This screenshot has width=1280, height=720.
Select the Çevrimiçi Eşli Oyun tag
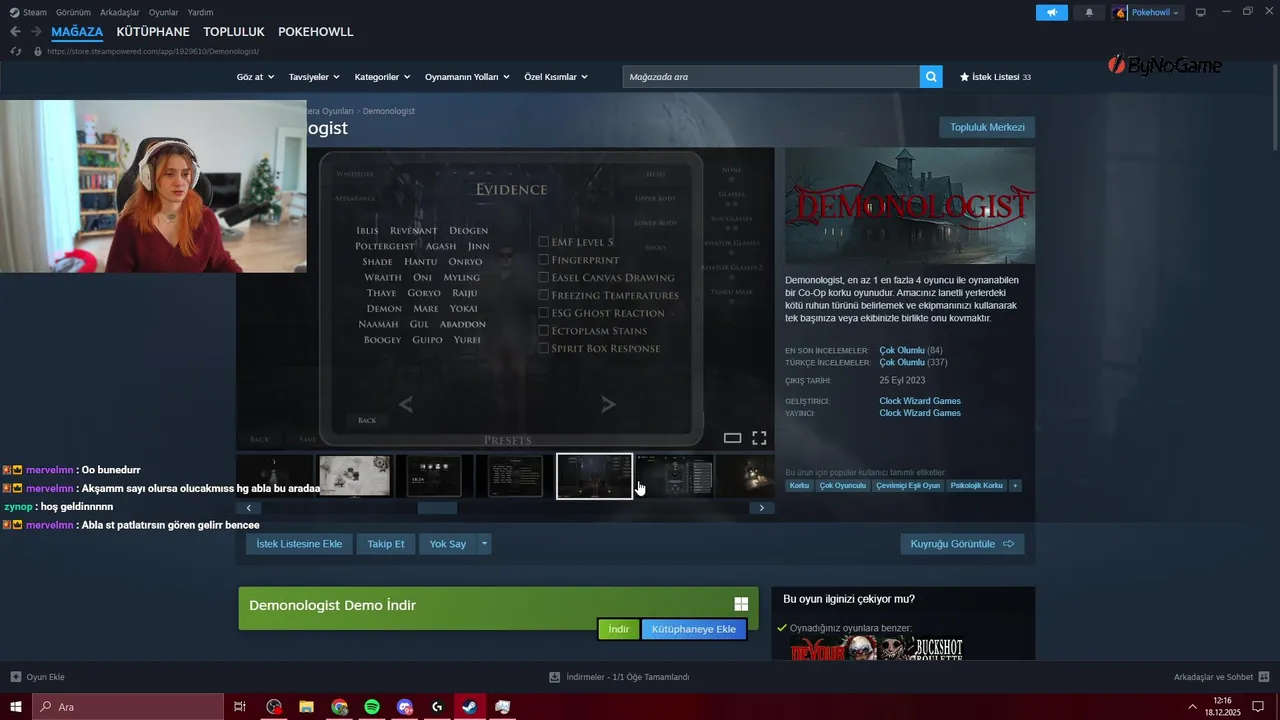(x=908, y=486)
